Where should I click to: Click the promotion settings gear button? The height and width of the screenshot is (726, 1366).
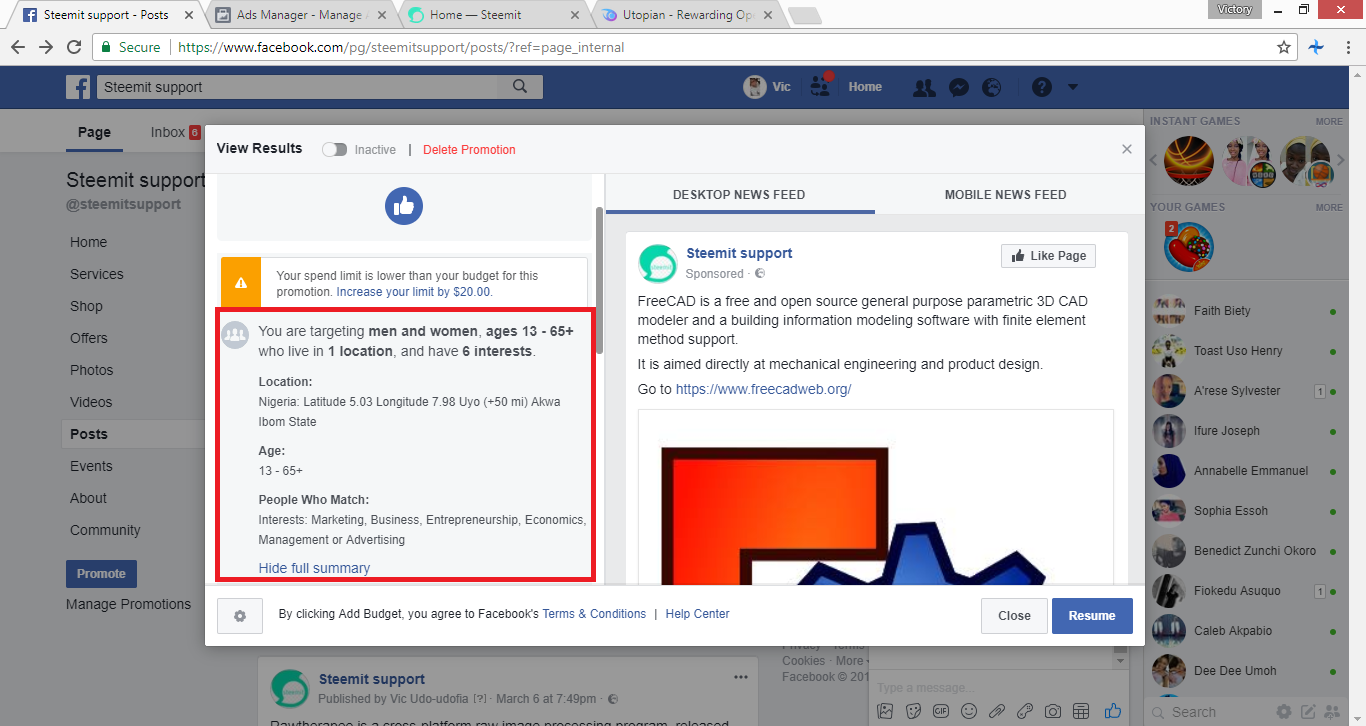[240, 616]
